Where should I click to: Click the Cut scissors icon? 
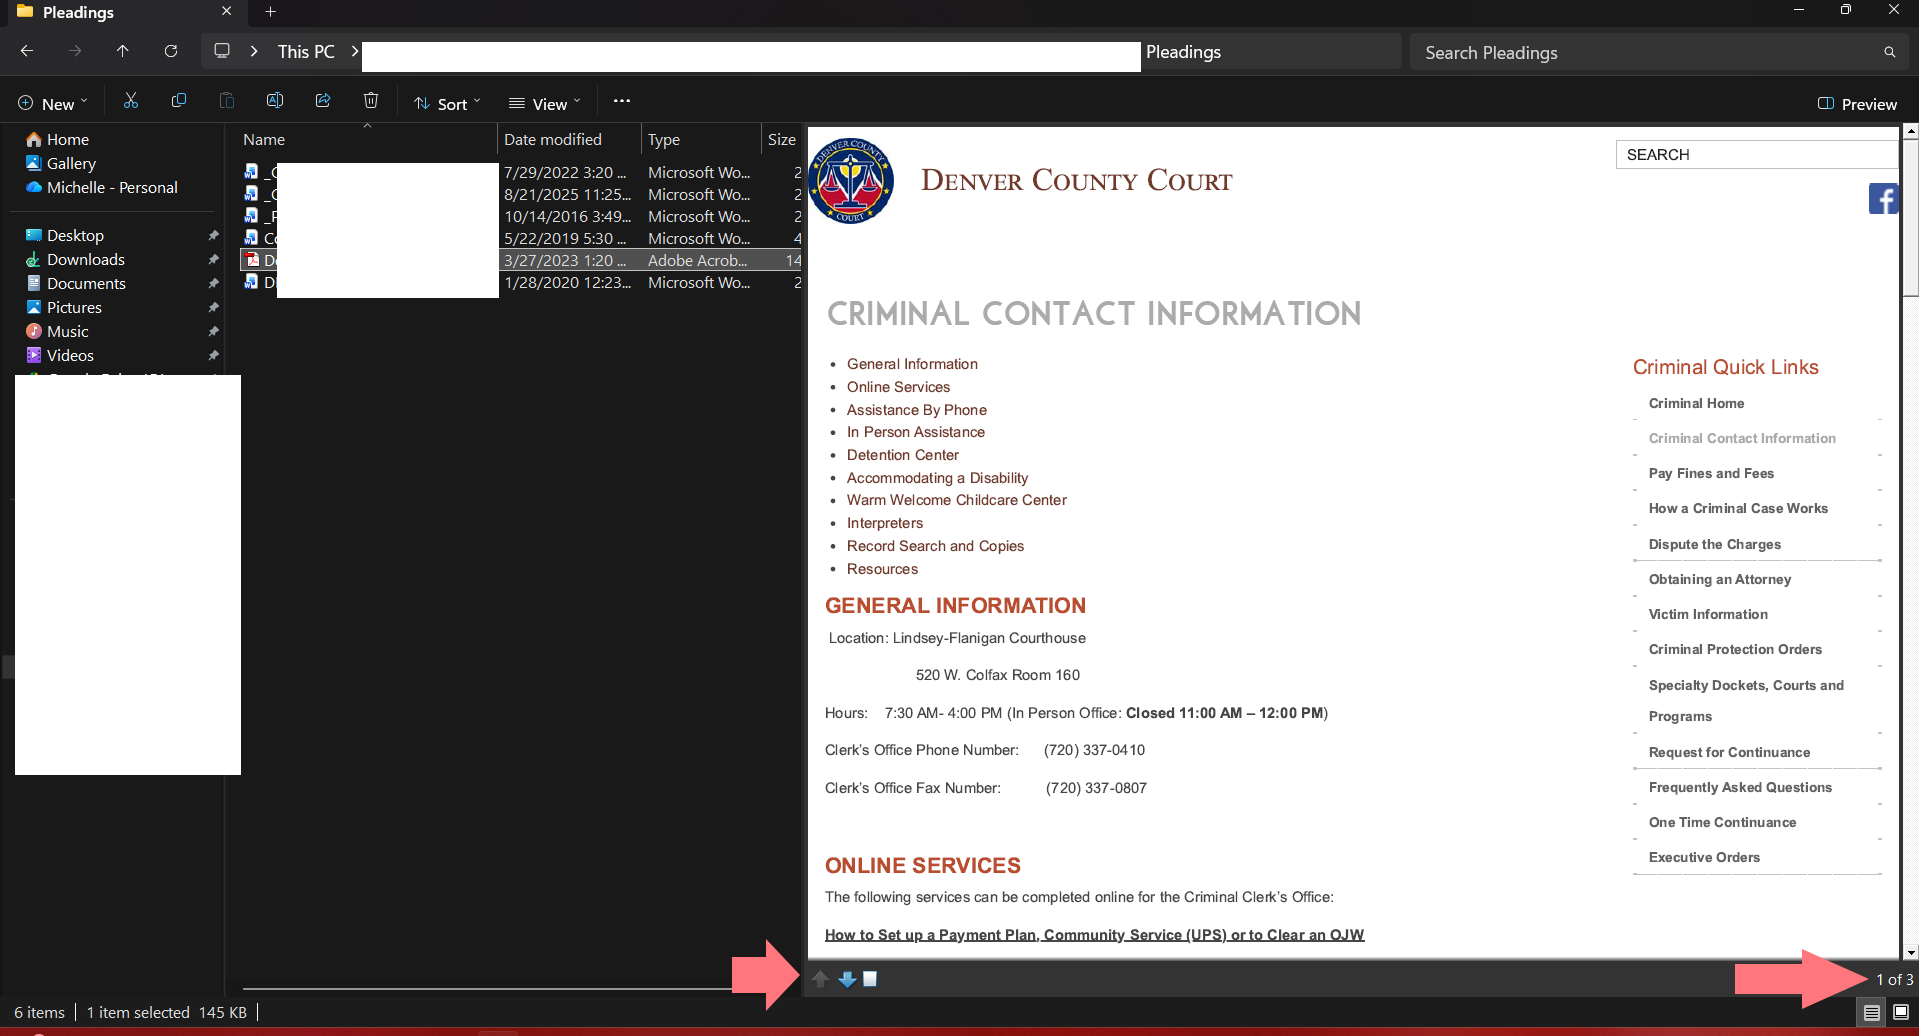[131, 101]
